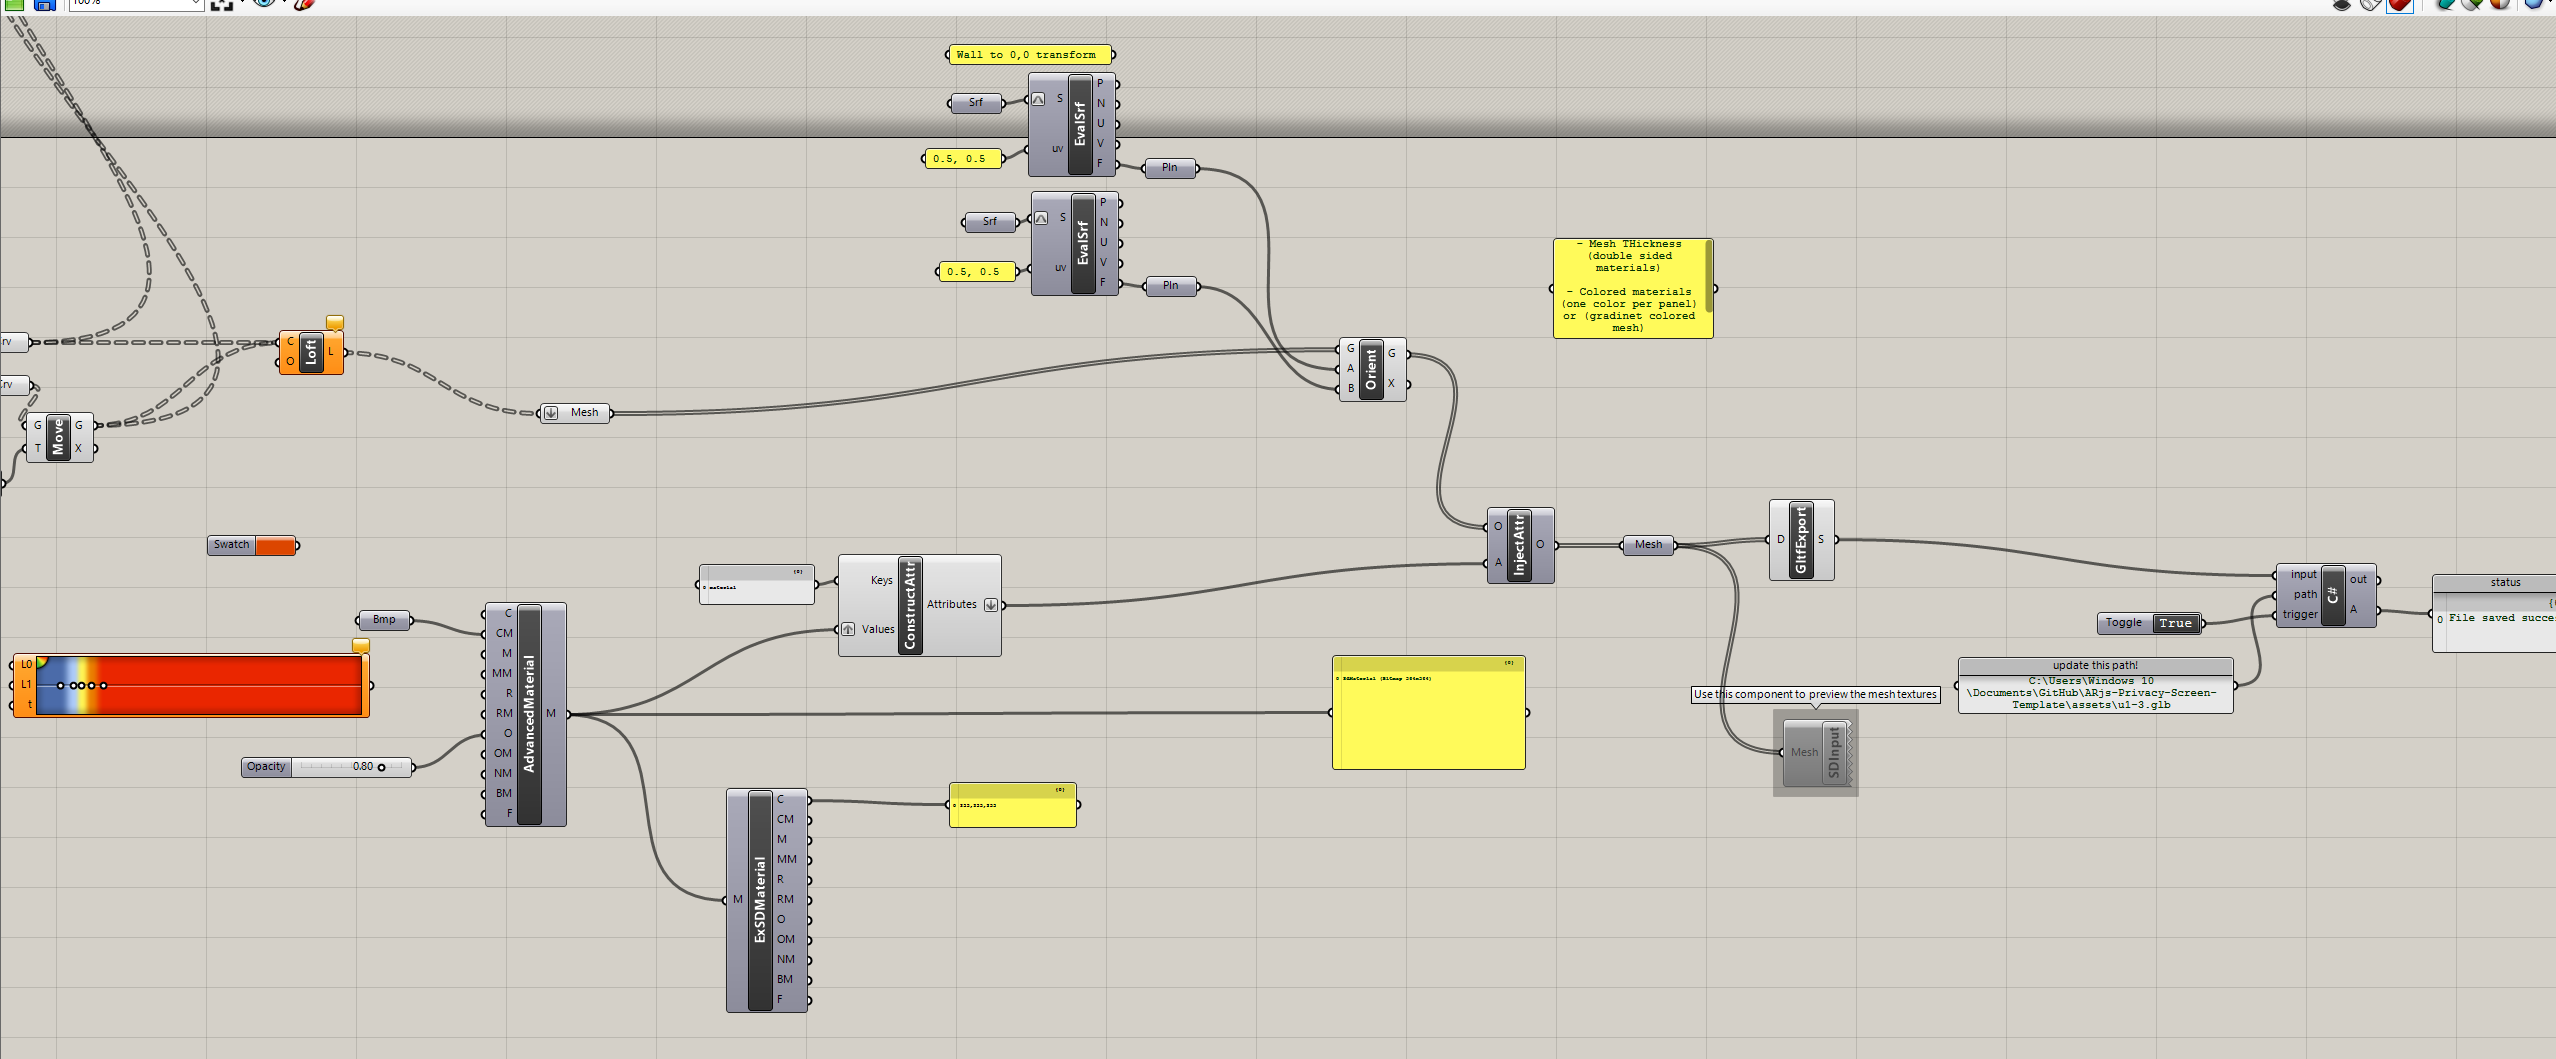
Task: Toggle the True boolean toggle value
Action: tap(2175, 624)
